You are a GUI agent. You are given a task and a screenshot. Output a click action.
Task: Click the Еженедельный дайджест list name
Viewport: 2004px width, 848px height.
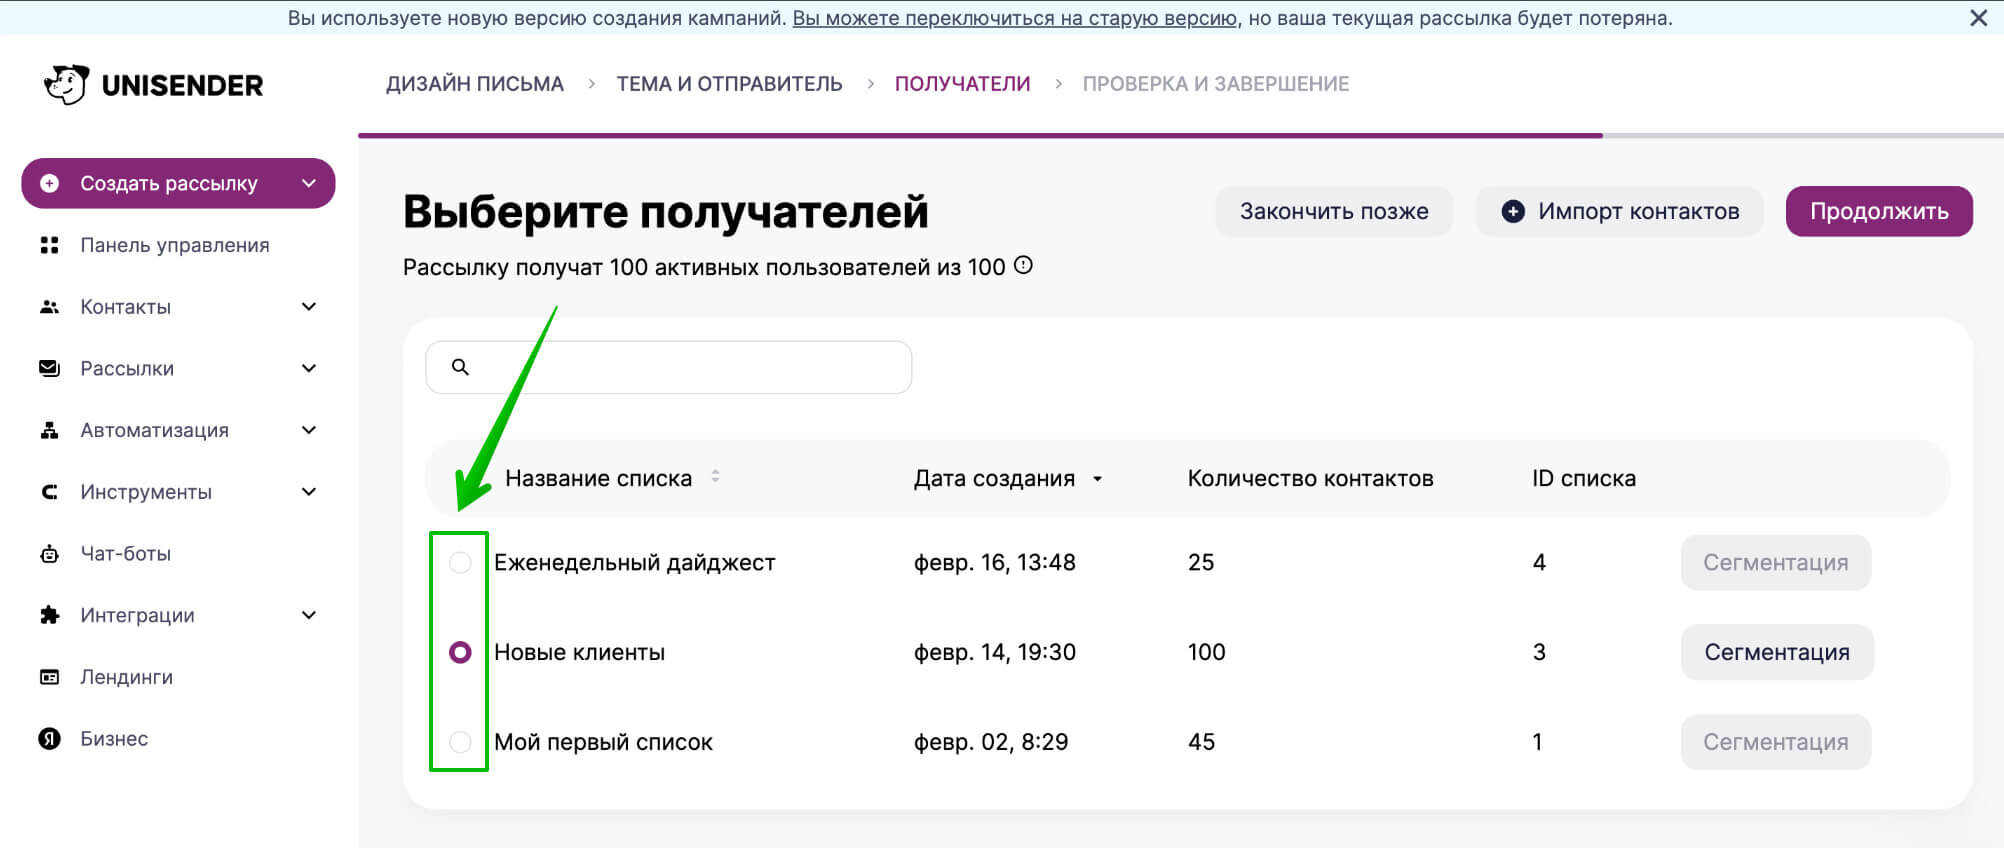[x=635, y=562]
